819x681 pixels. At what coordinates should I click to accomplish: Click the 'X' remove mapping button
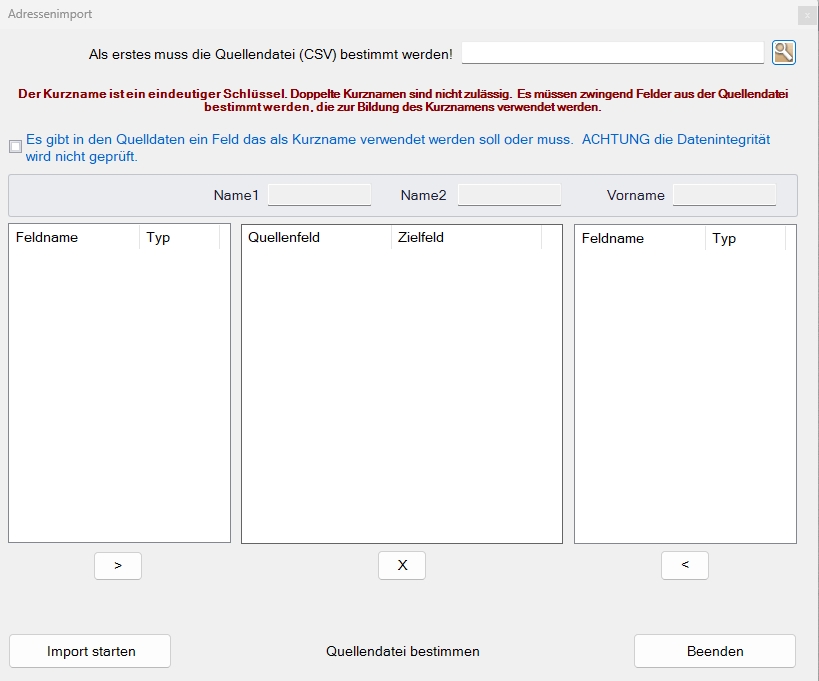click(x=402, y=566)
